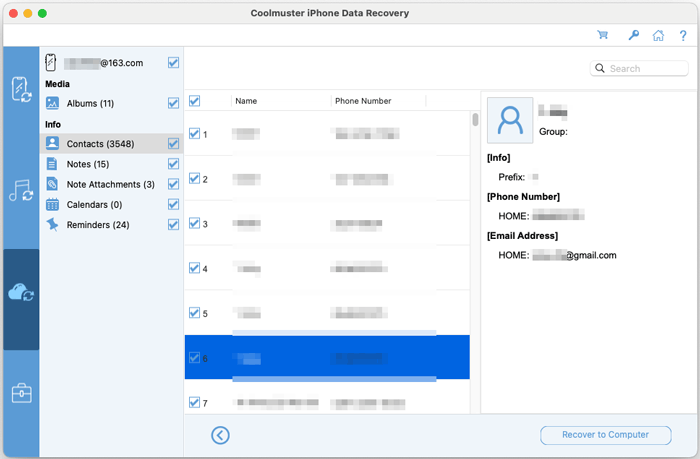Toggle the Note Attachments (3) checkbox
This screenshot has width=700, height=459.
click(x=174, y=184)
